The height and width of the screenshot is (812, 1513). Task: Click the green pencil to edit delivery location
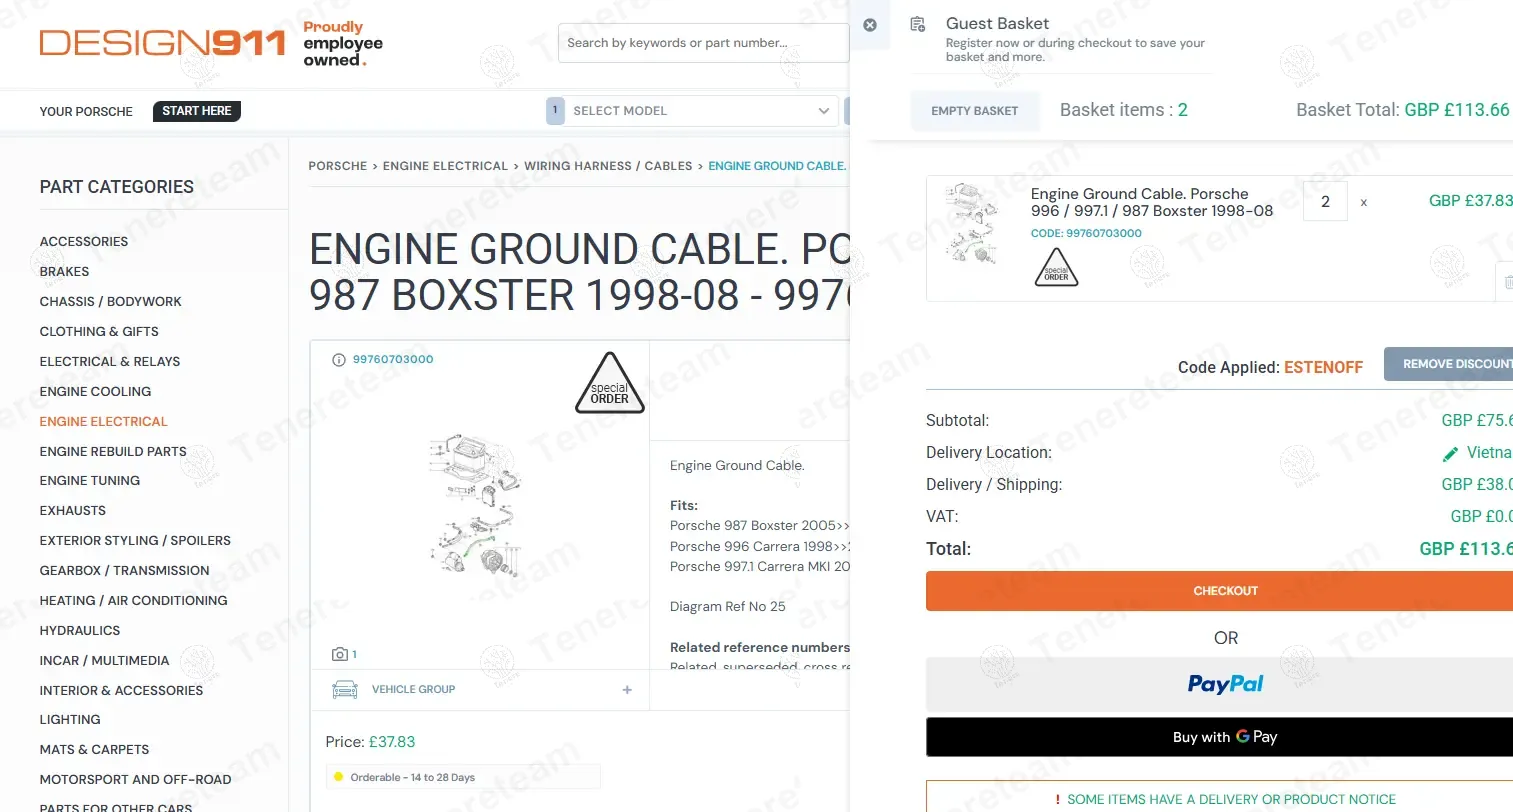click(1450, 454)
